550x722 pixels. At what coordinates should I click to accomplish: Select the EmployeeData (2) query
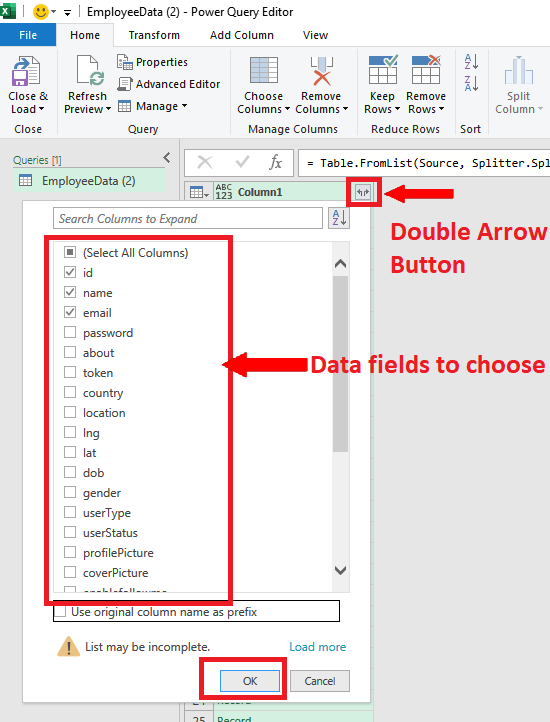pyautogui.click(x=89, y=181)
